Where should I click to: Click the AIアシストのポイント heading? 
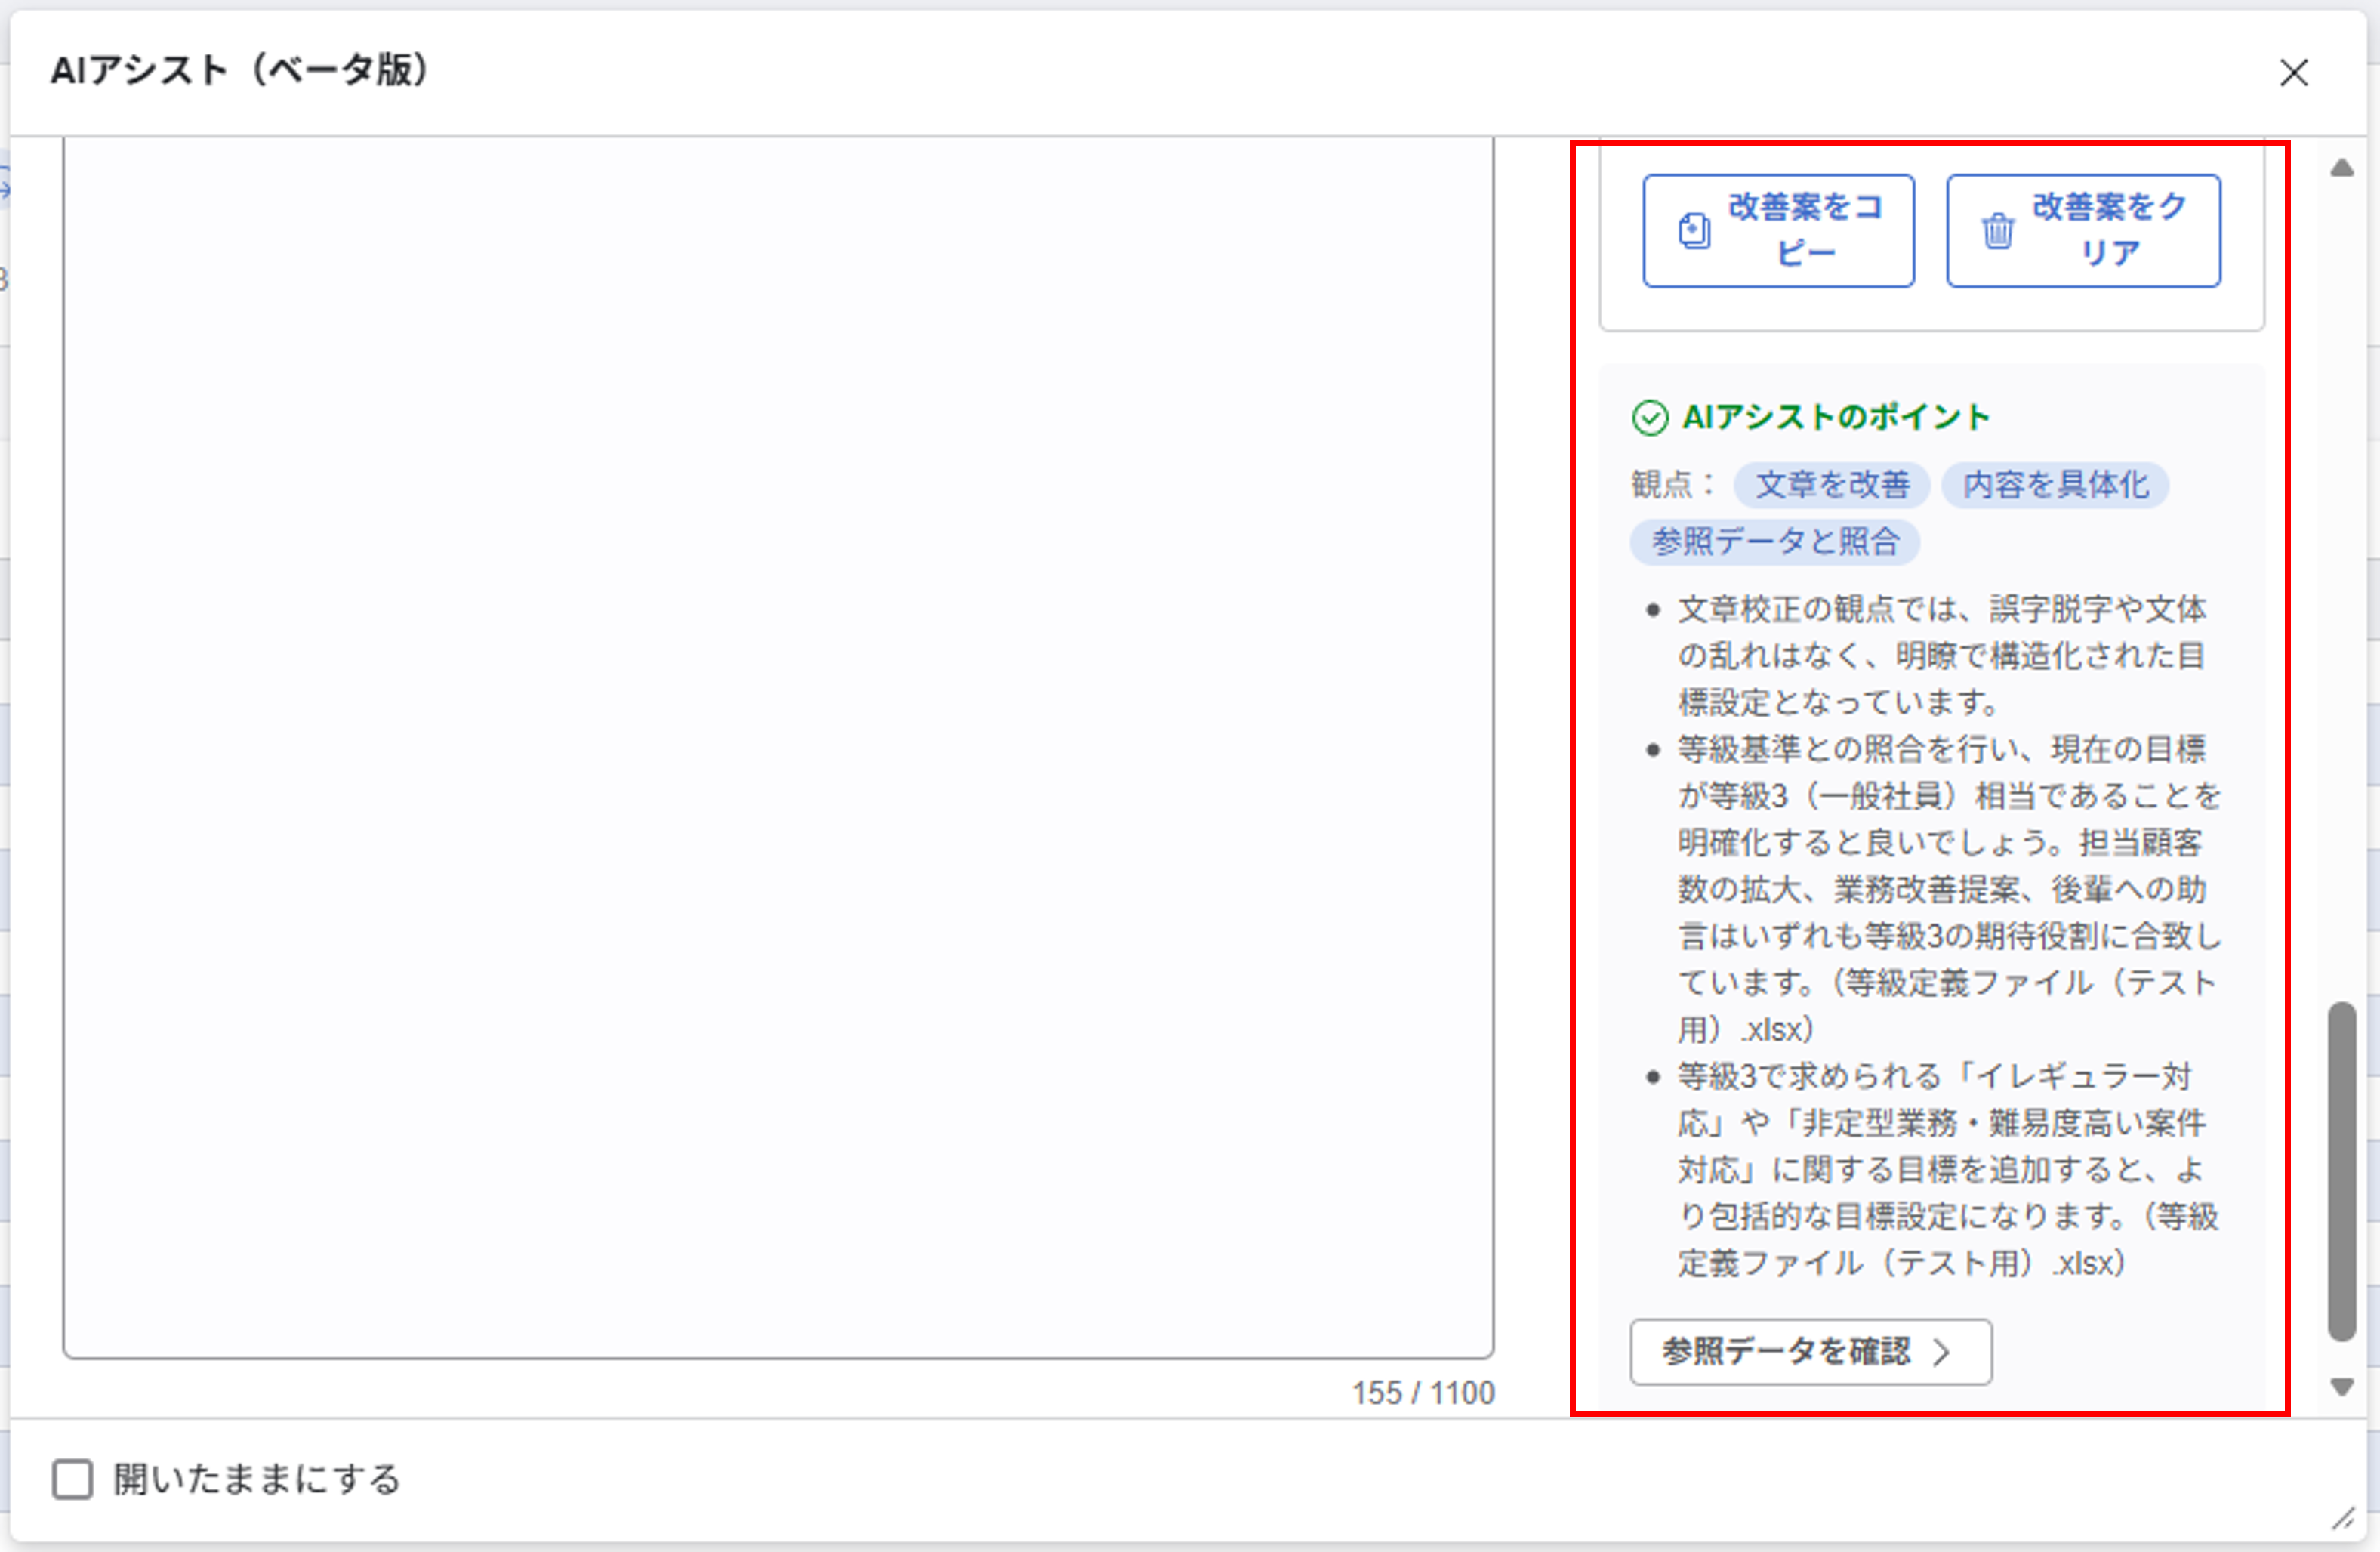pos(1836,418)
